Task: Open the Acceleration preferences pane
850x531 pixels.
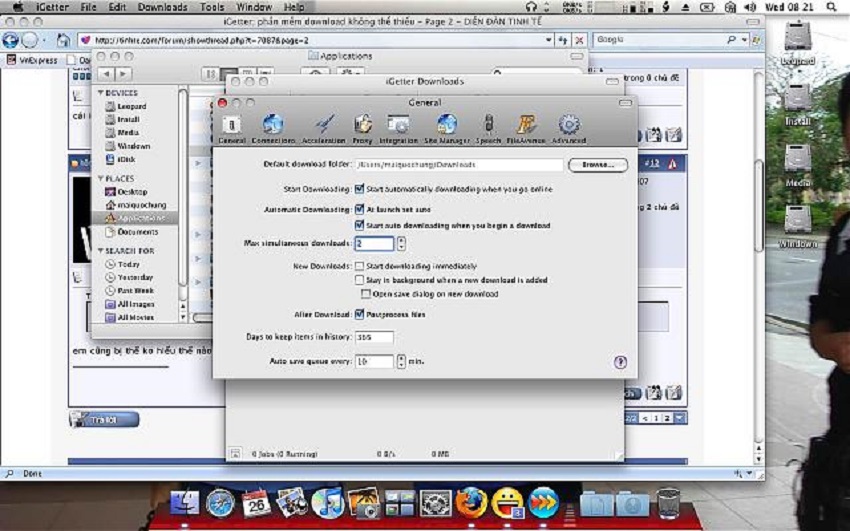Action: click(324, 129)
